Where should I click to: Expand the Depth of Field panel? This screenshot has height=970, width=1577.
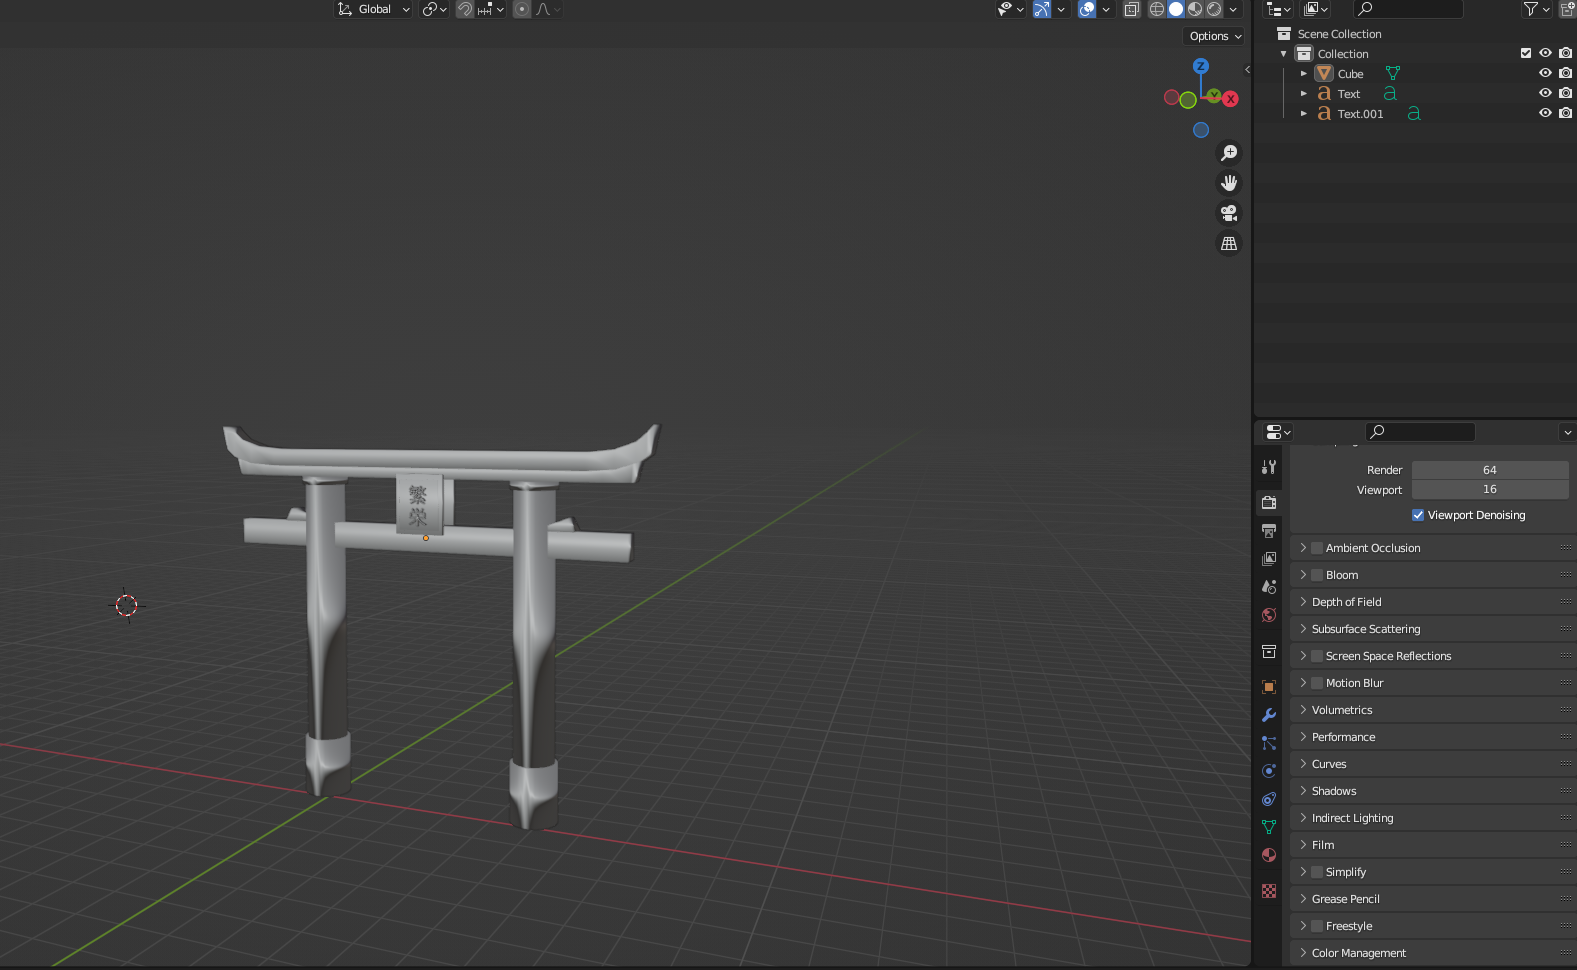(x=1432, y=602)
